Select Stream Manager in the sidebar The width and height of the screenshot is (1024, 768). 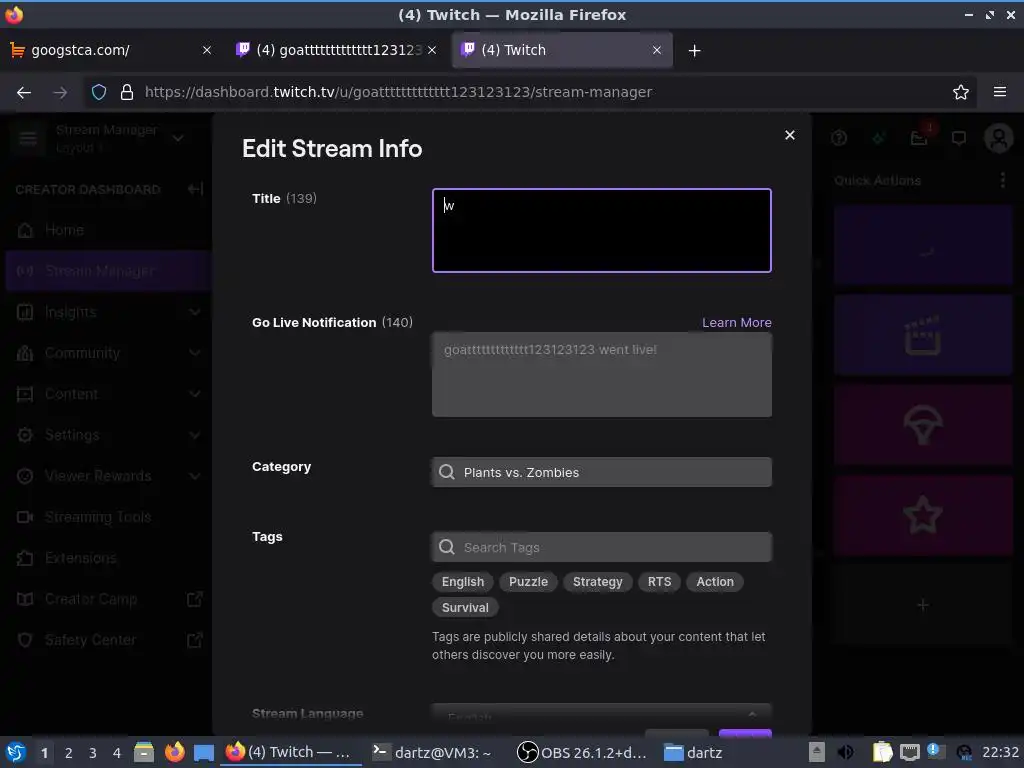(x=106, y=271)
